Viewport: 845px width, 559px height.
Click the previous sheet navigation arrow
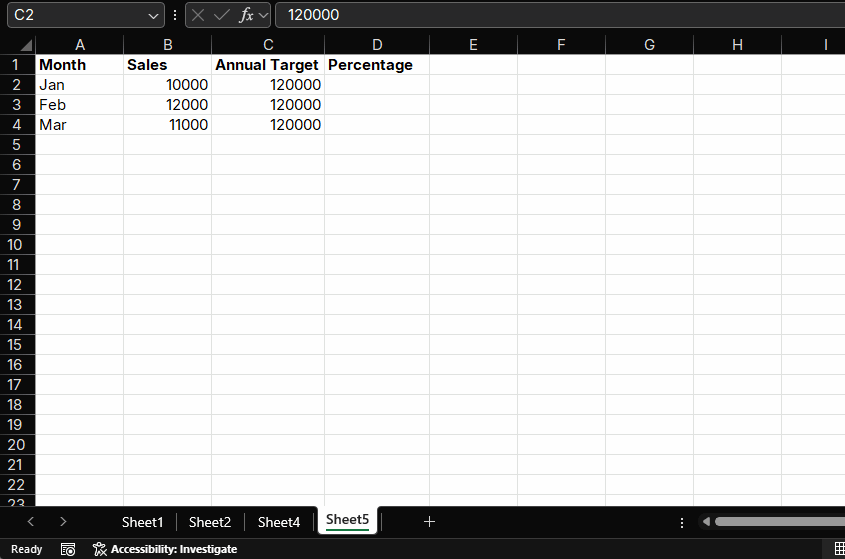pyautogui.click(x=31, y=522)
